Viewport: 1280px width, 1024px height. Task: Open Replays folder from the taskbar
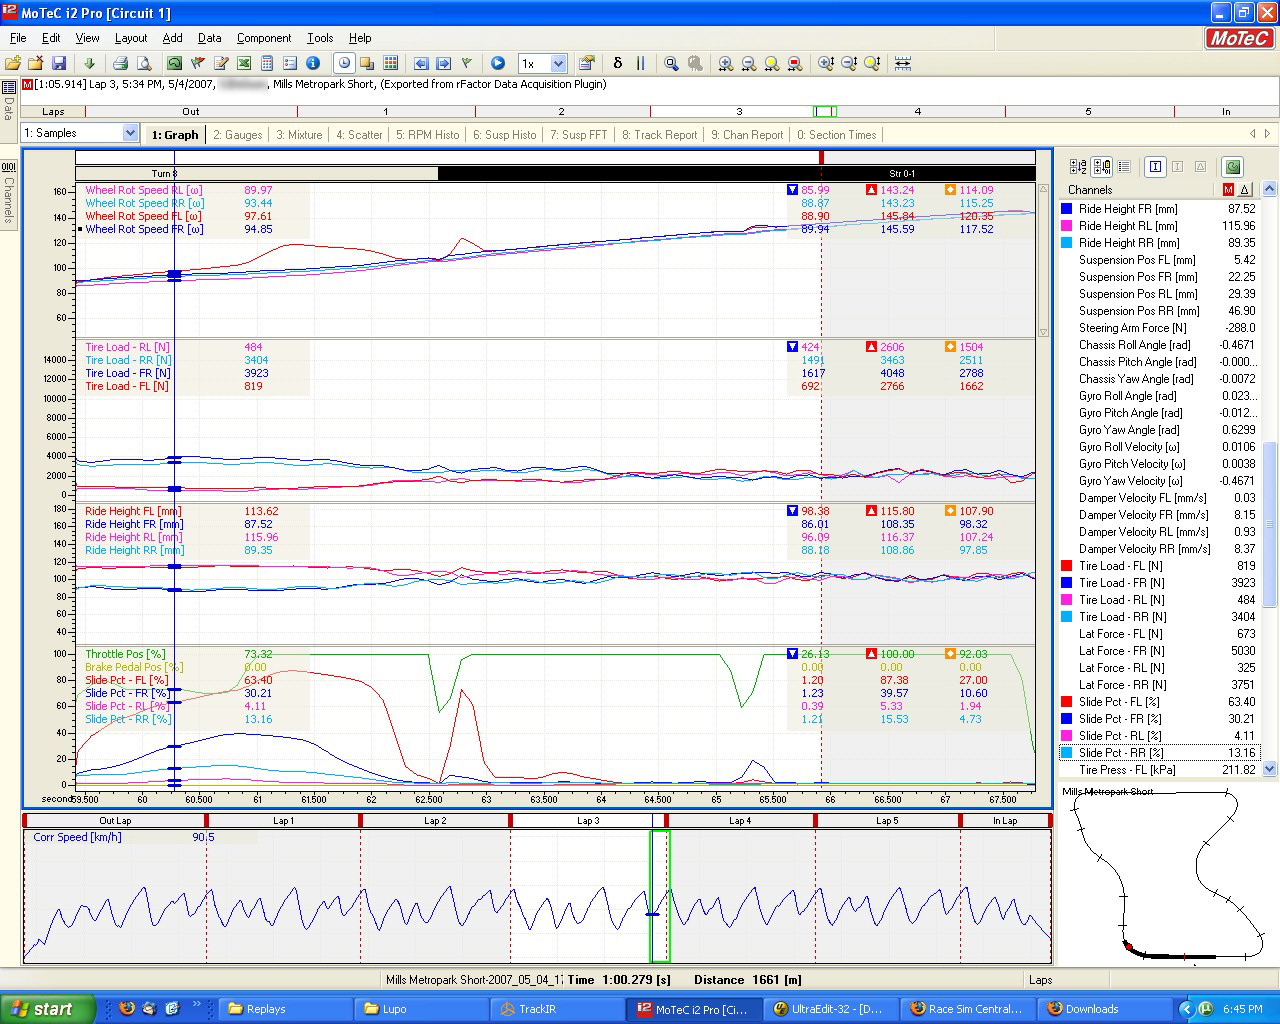pyautogui.click(x=283, y=1009)
